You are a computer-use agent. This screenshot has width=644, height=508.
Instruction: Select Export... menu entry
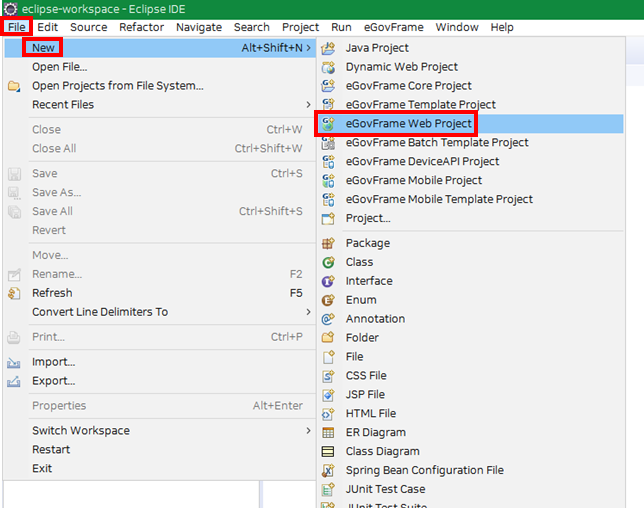tap(159, 381)
